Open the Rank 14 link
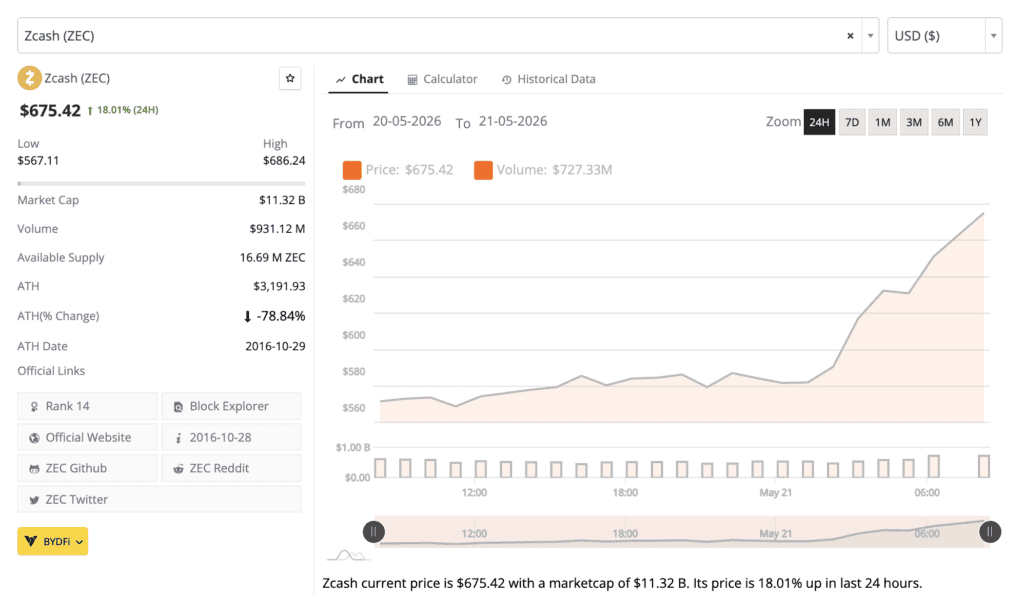This screenshot has height=596, width=1024. (x=87, y=406)
